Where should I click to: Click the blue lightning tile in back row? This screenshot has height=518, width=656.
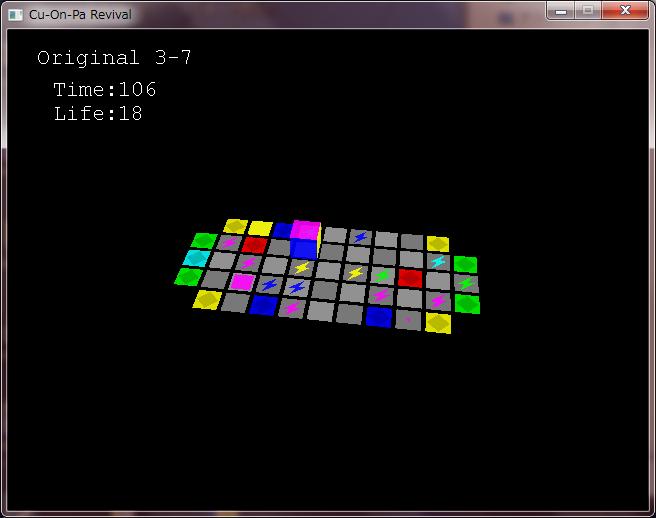[x=359, y=237]
